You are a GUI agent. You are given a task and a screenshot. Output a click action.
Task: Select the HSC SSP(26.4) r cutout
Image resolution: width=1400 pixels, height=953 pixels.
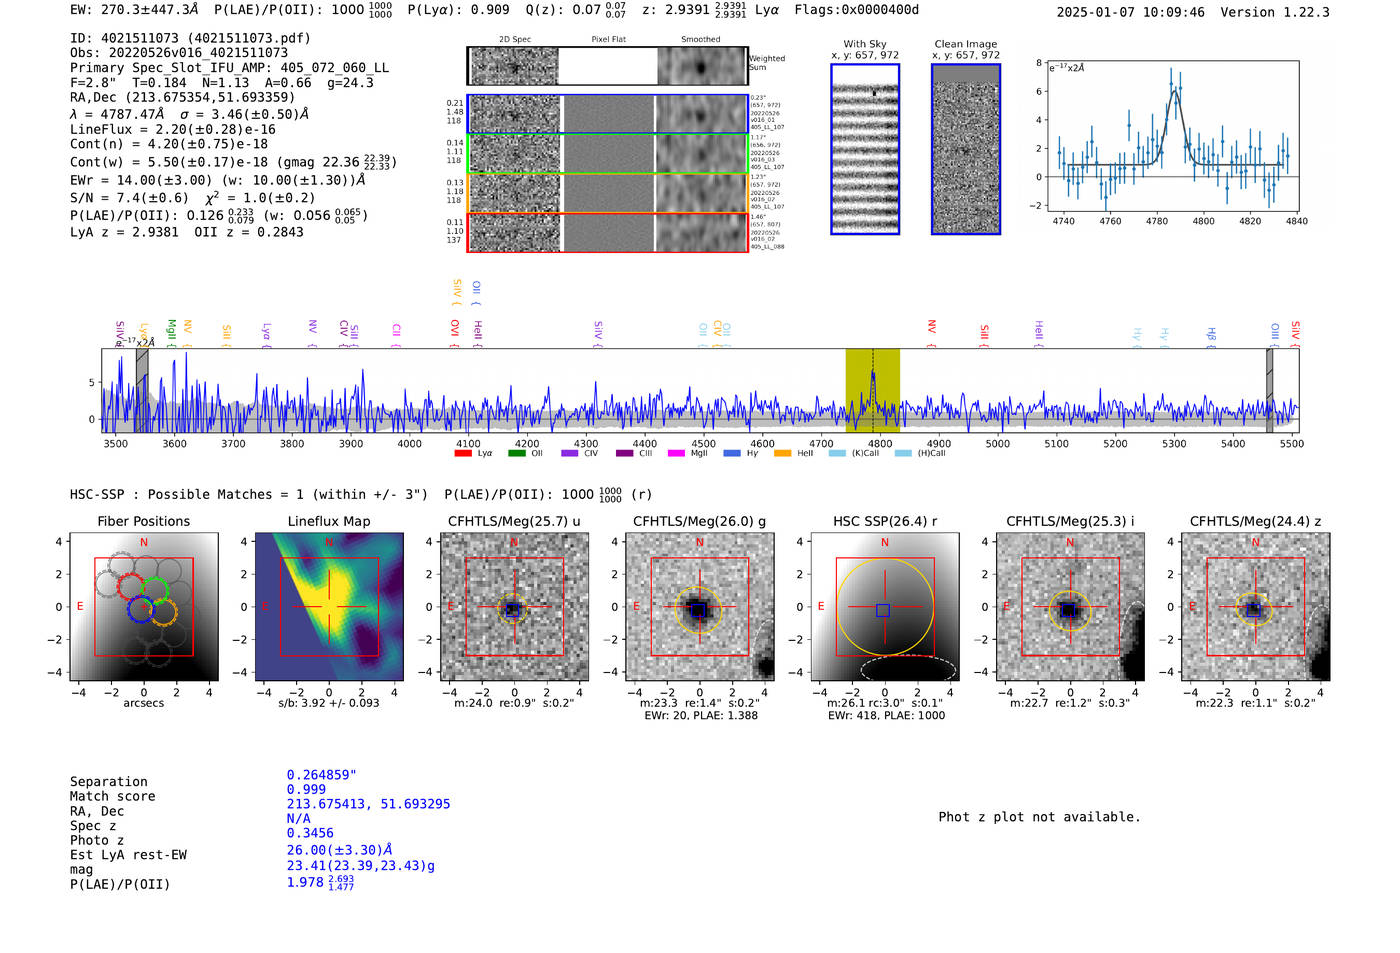[x=885, y=607]
